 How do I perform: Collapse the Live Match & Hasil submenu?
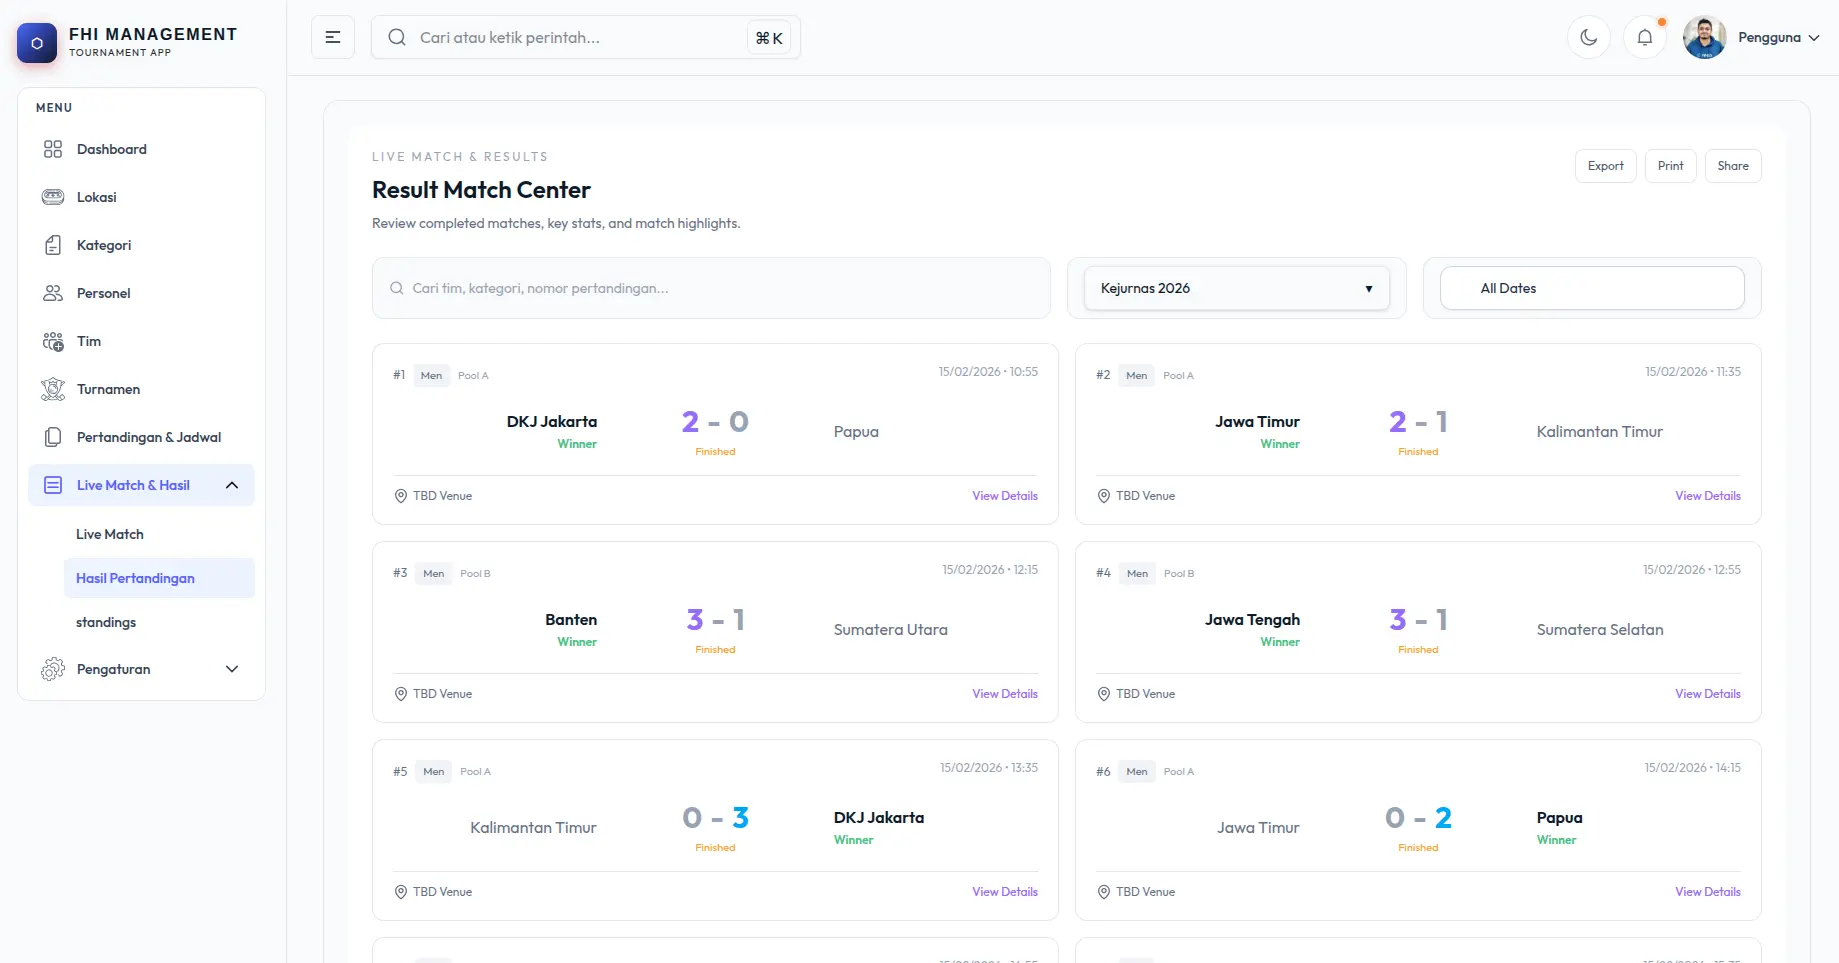[x=232, y=485]
